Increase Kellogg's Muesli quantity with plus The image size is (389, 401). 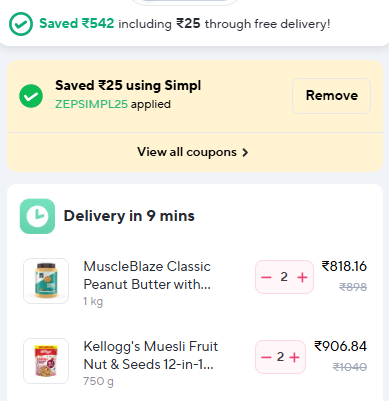(294, 357)
